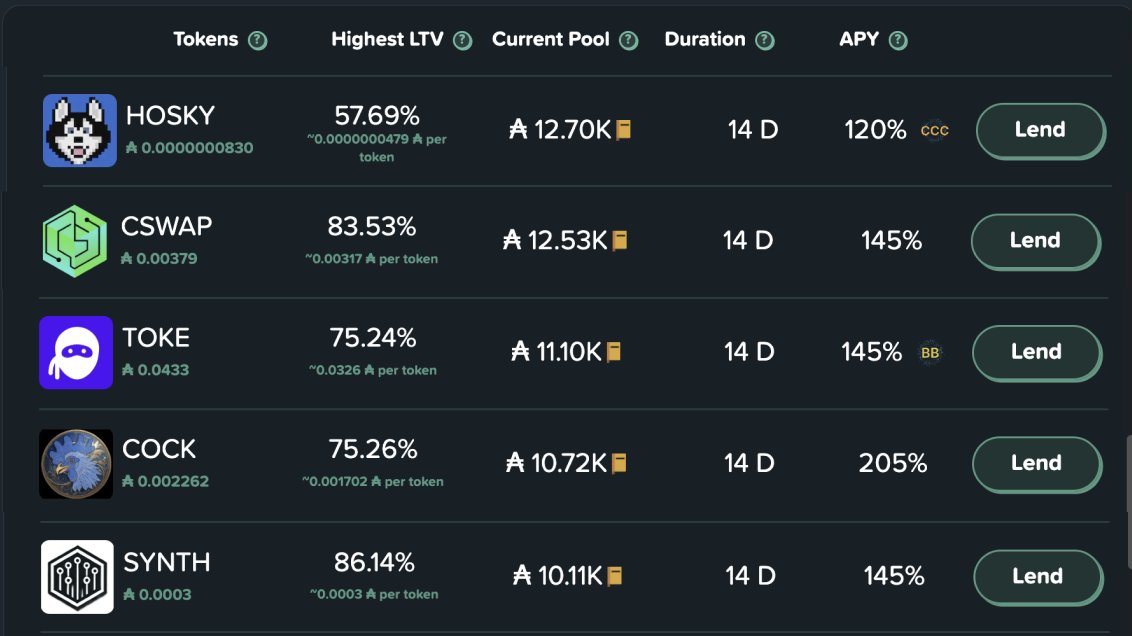This screenshot has width=1132, height=636.
Task: Select the 12.70K pool amount
Action: (560, 130)
